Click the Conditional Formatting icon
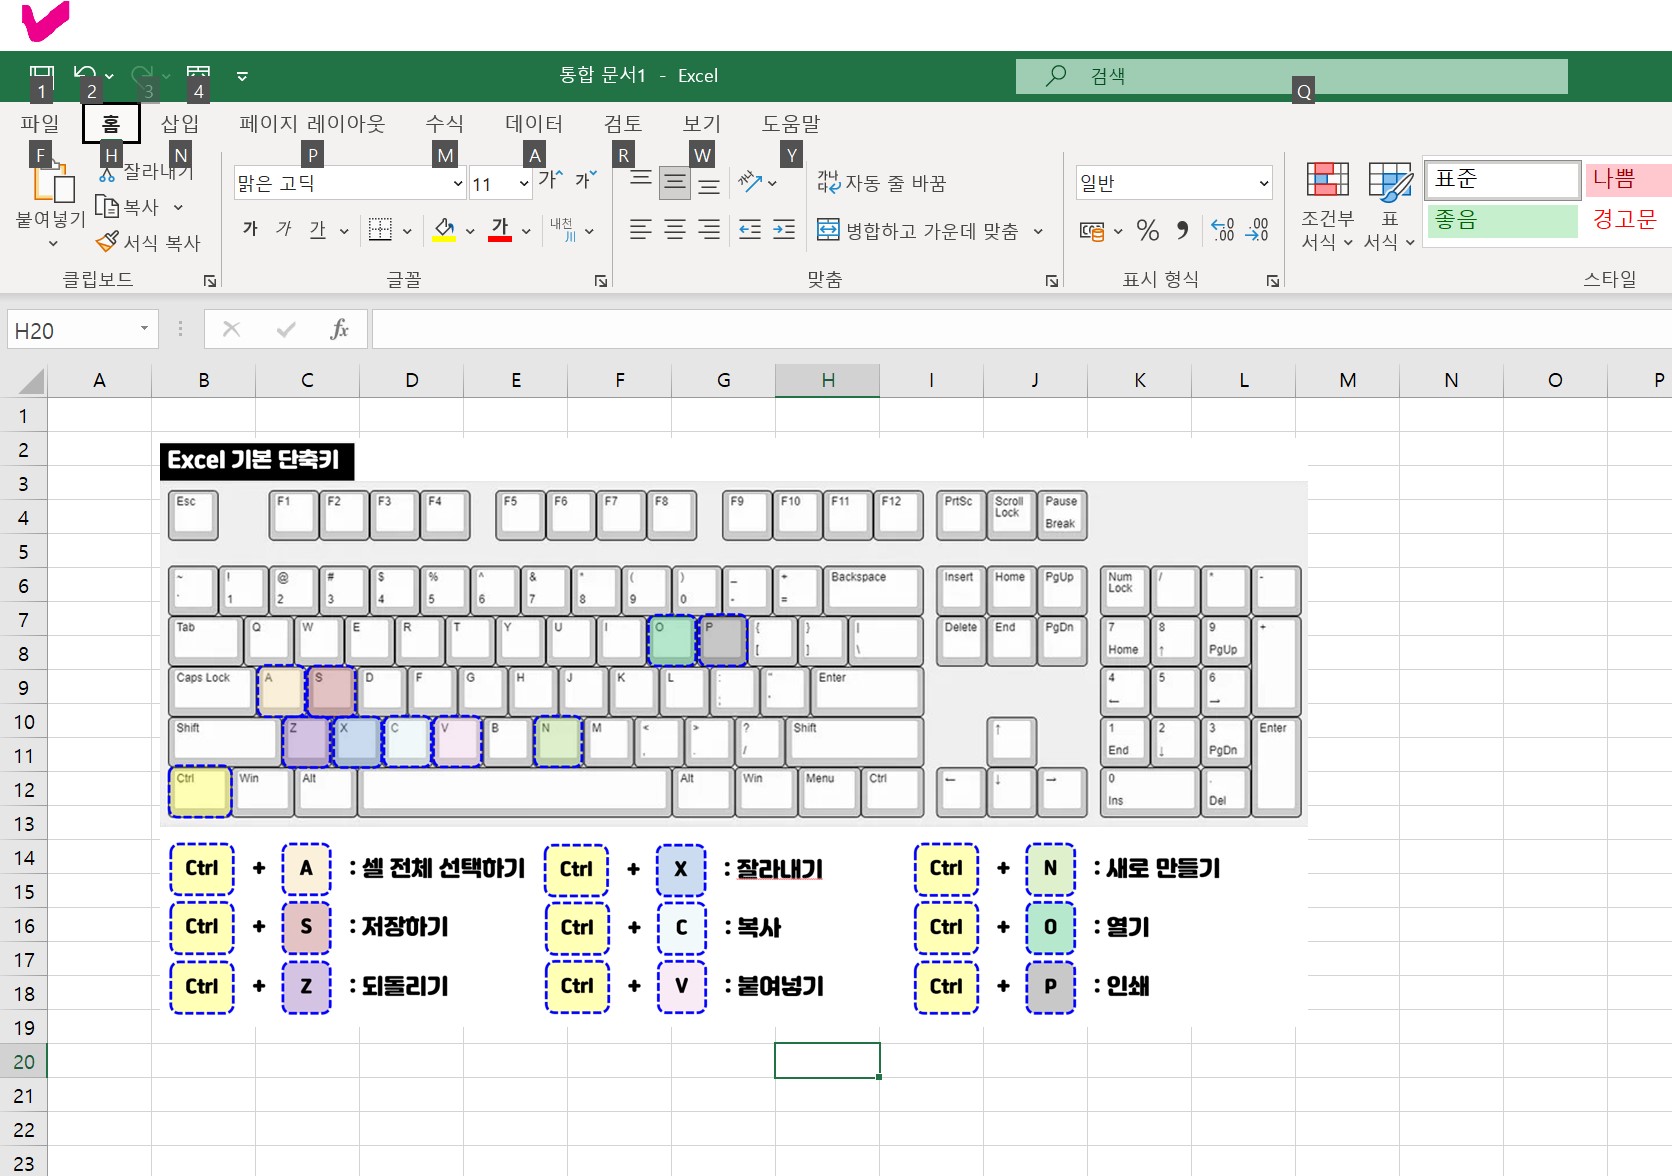The image size is (1672, 1176). pos(1328,181)
